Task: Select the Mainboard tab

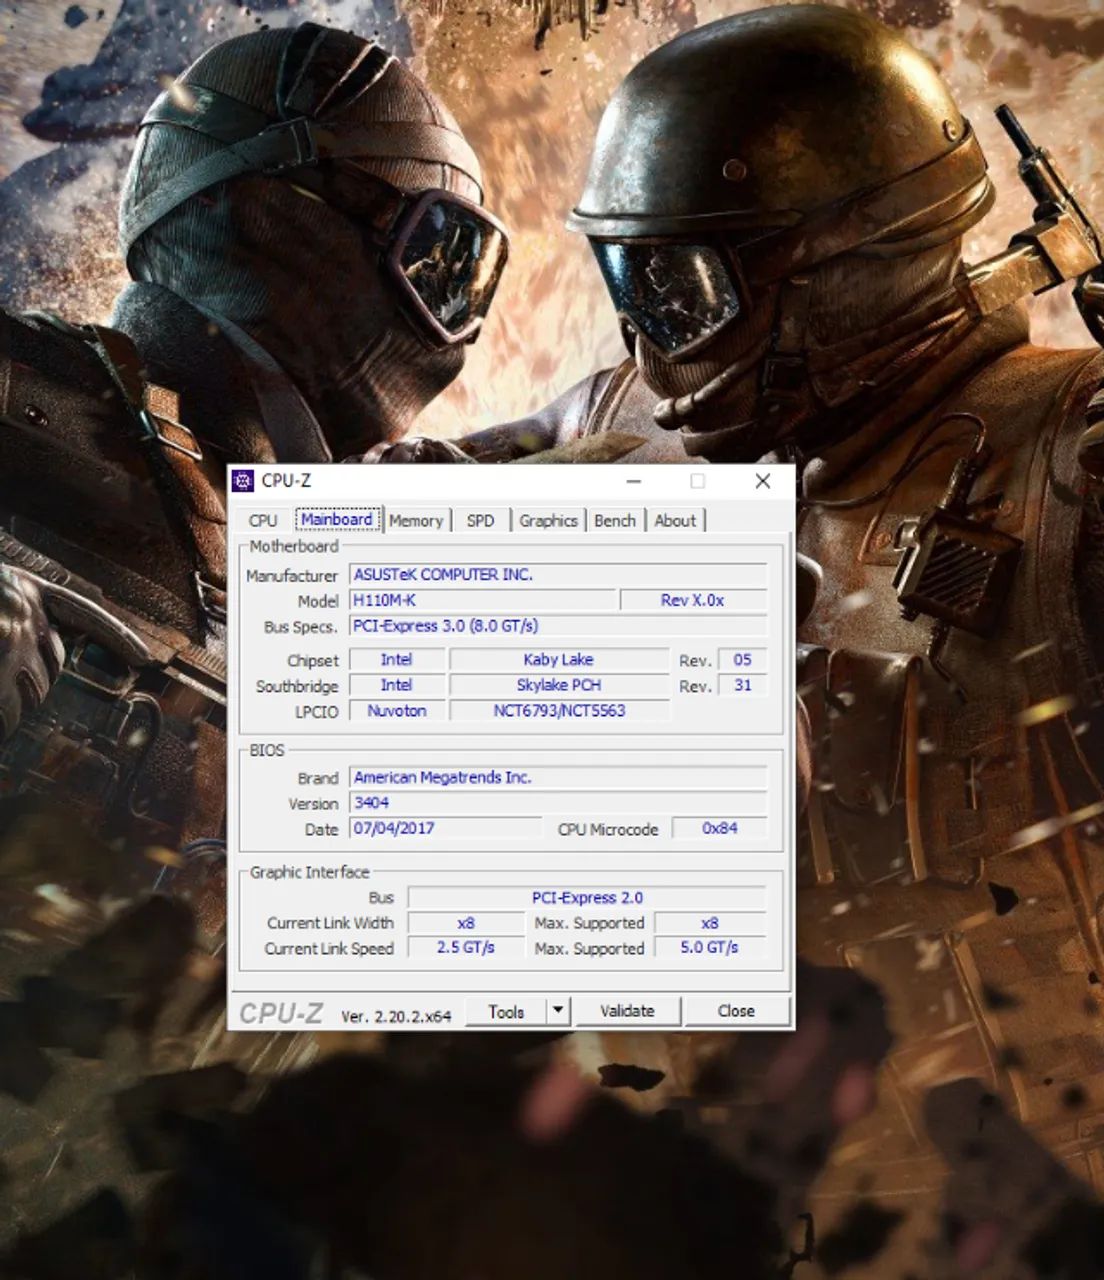Action: point(337,520)
